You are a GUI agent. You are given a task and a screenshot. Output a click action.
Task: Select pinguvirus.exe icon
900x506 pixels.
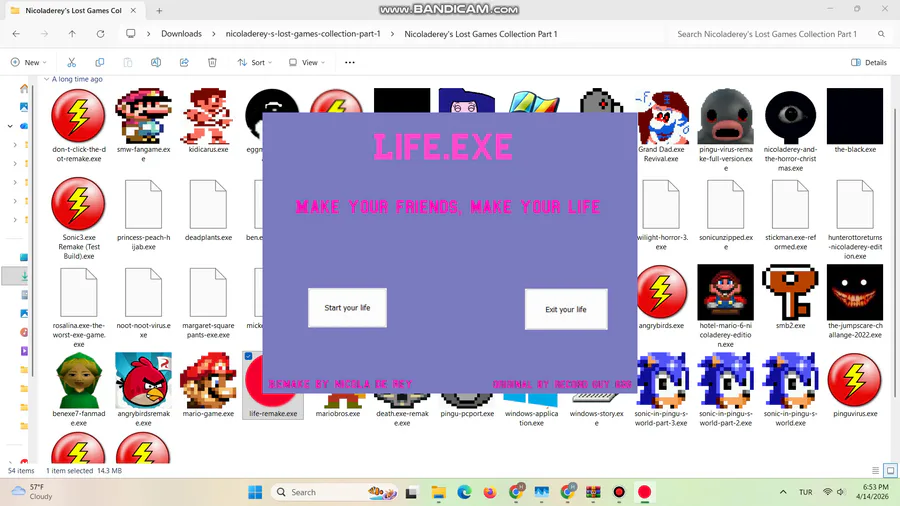tap(855, 380)
